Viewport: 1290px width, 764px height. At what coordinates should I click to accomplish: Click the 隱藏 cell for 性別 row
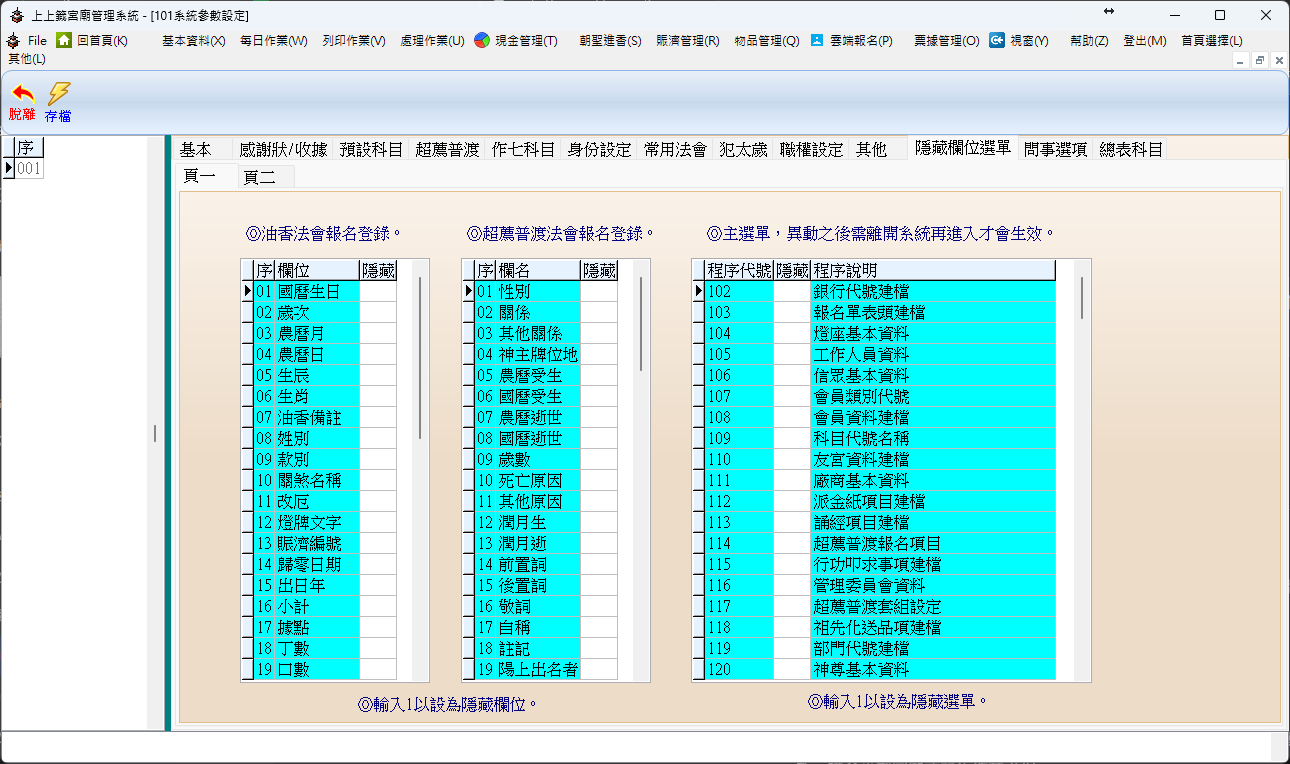[x=598, y=292]
